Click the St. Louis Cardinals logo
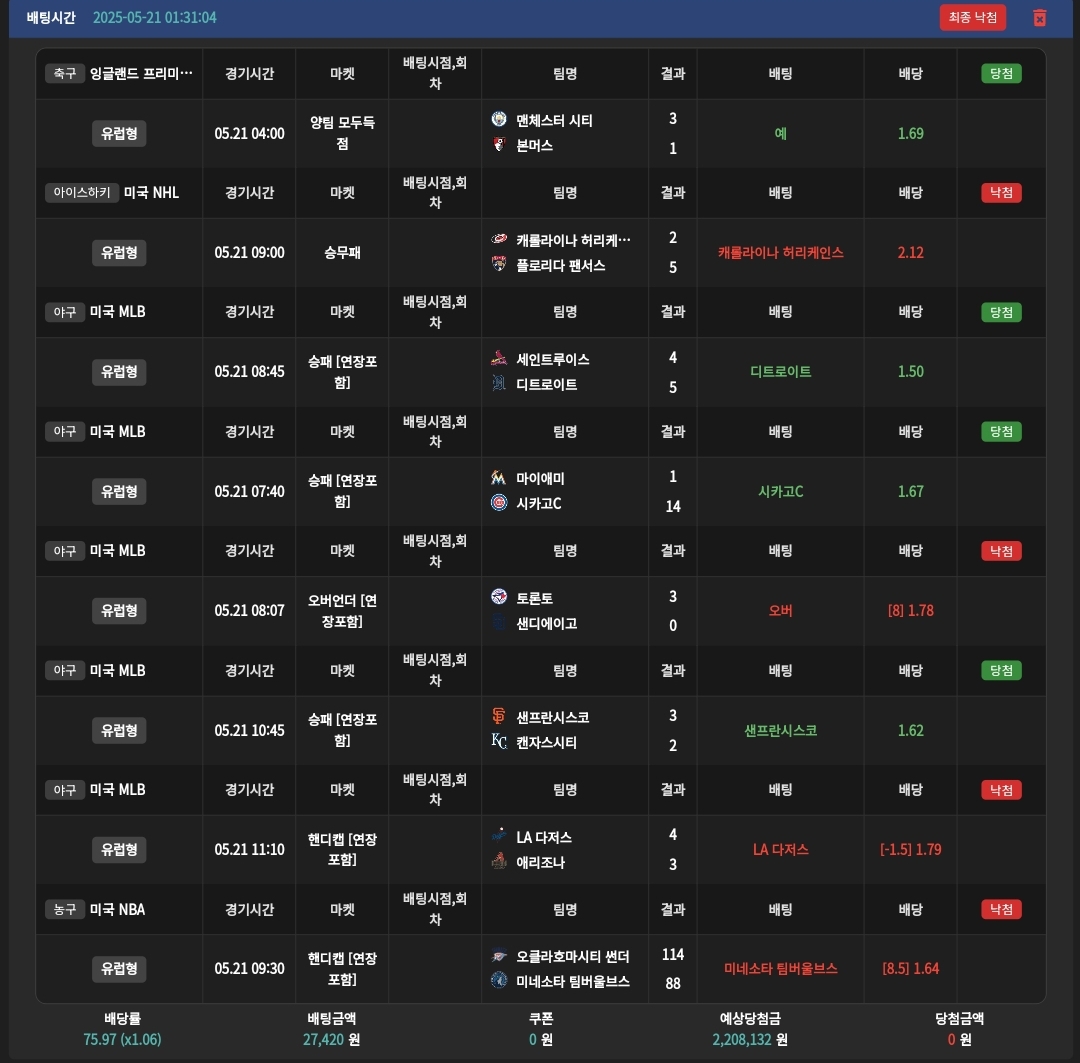Image resolution: width=1080 pixels, height=1063 pixels. 499,359
